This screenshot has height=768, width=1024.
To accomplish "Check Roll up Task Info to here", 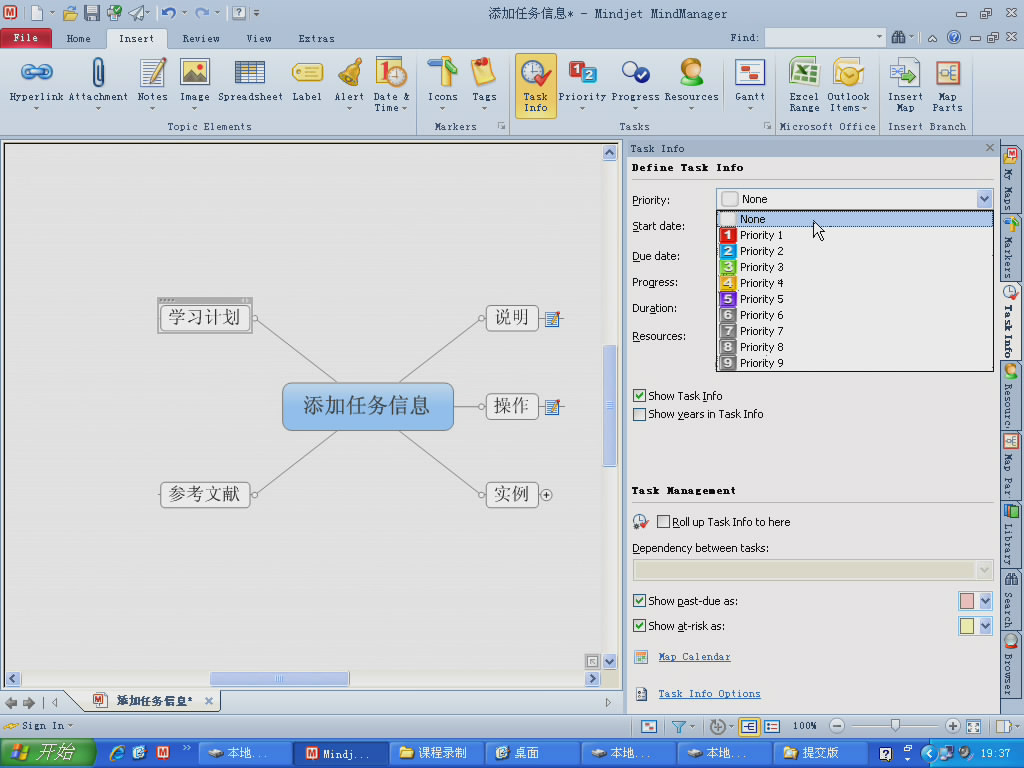I will point(664,522).
